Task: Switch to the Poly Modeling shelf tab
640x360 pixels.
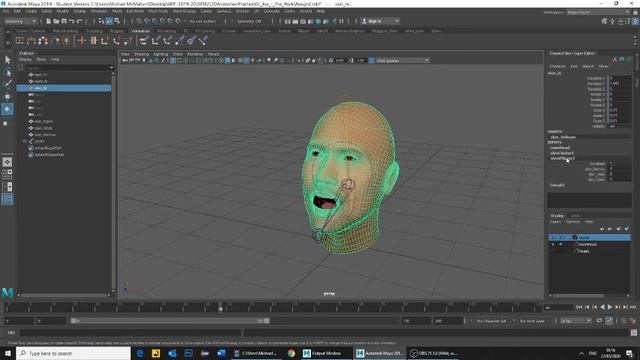Action: (x=65, y=31)
